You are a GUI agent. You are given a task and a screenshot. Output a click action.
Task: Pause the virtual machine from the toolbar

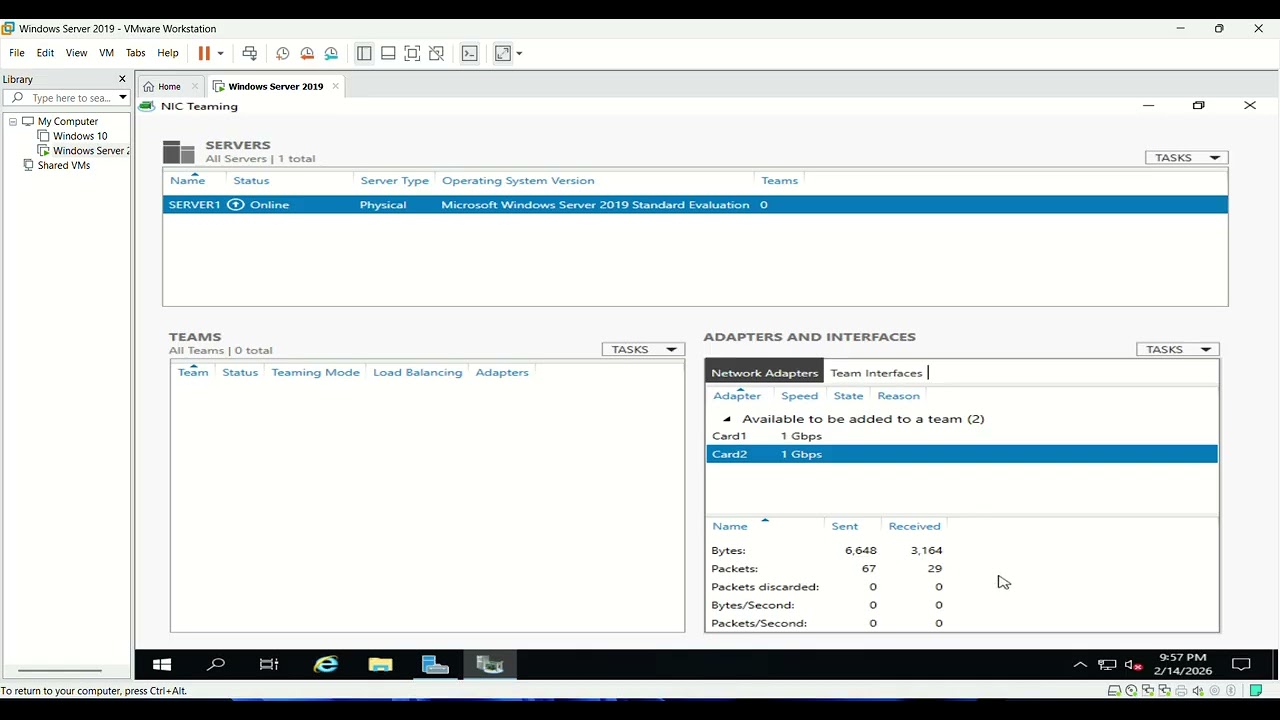204,53
